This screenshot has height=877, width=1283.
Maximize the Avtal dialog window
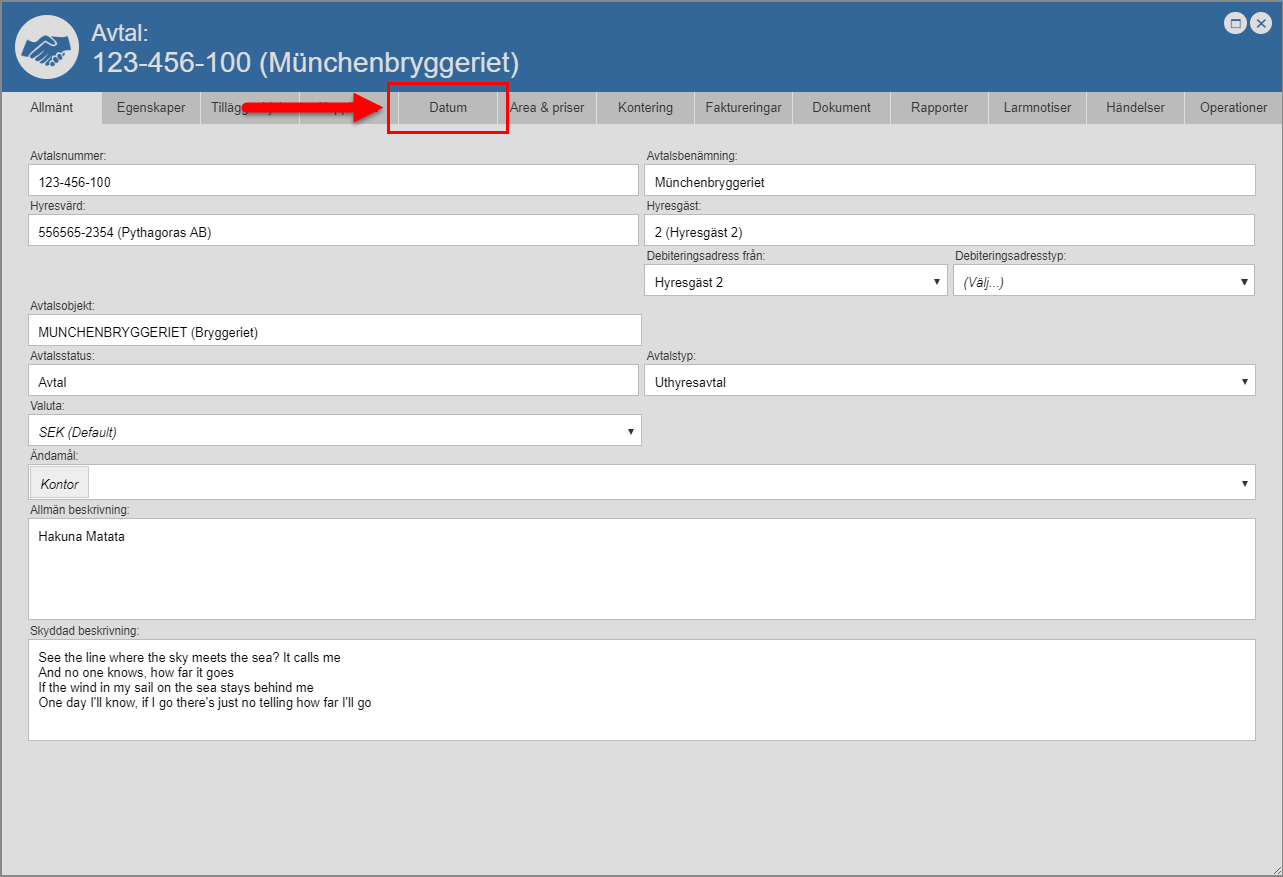pyautogui.click(x=1236, y=24)
